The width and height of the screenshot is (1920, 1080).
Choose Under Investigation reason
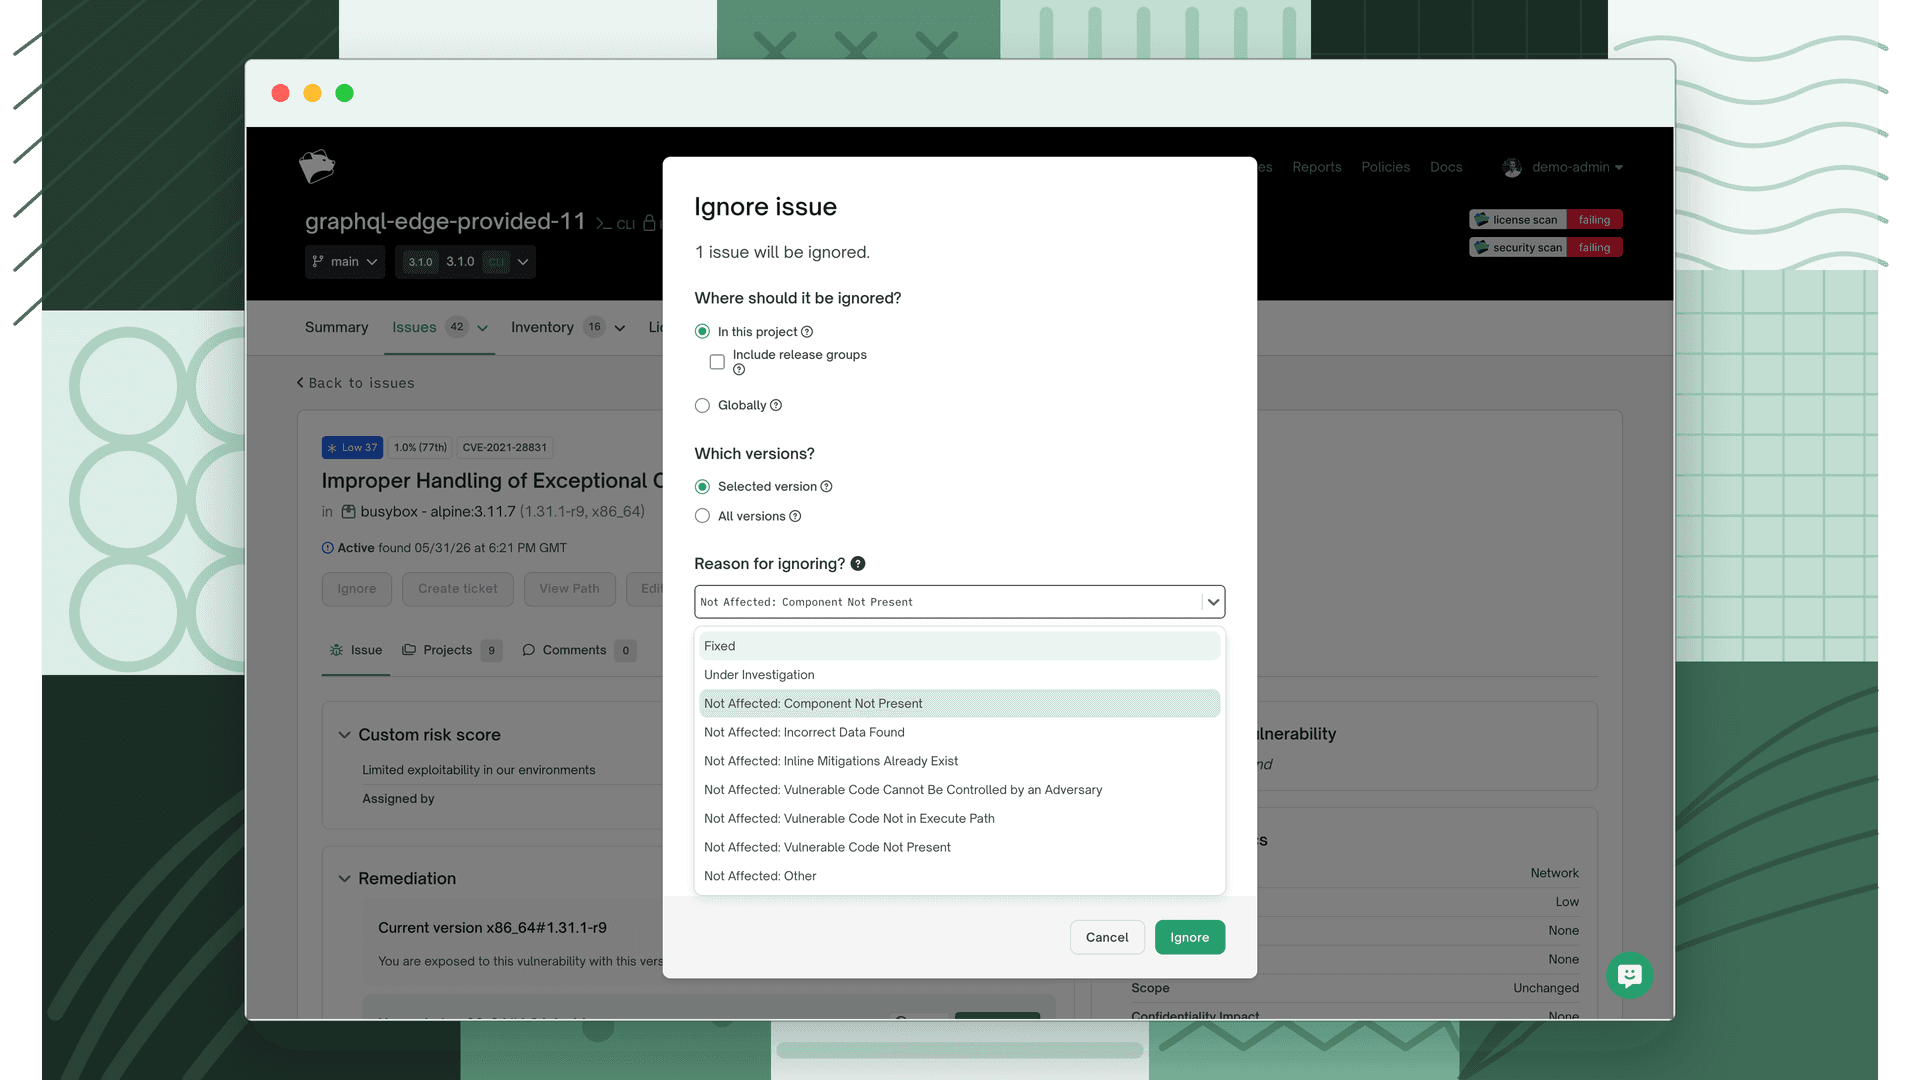959,675
